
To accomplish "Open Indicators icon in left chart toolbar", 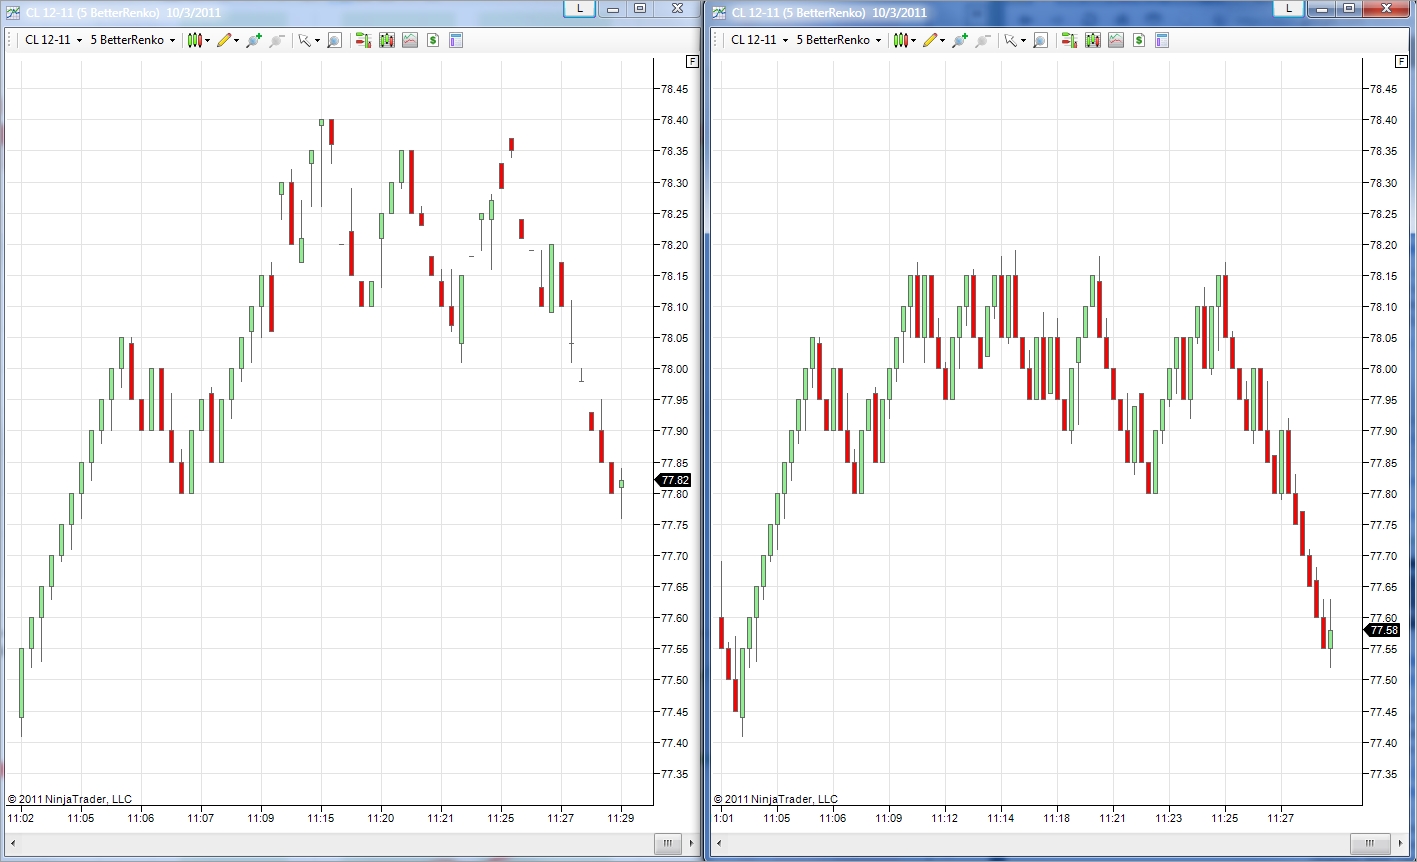I will point(410,40).
